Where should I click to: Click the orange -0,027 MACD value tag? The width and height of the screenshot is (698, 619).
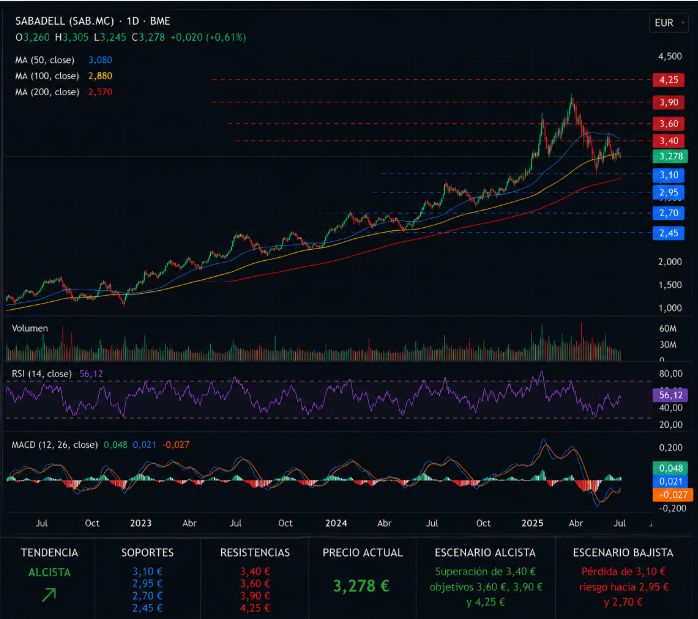tap(673, 495)
